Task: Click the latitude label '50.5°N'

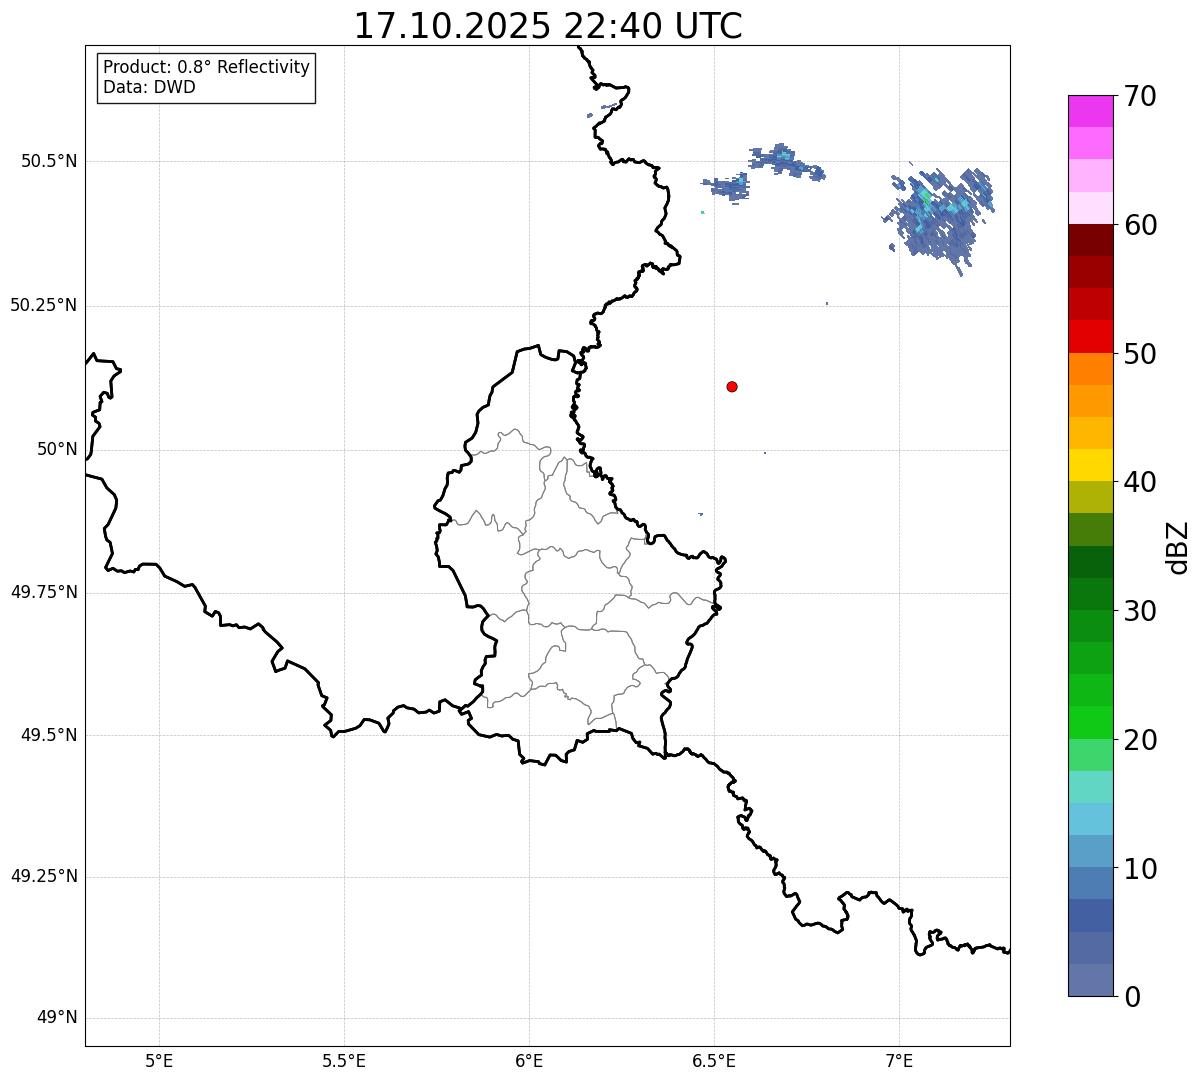Action: (x=49, y=162)
